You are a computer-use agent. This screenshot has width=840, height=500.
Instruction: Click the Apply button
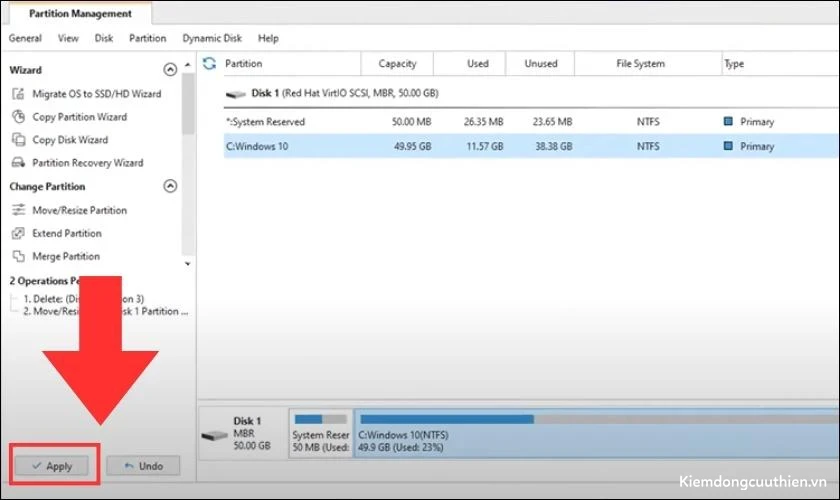pos(52,466)
